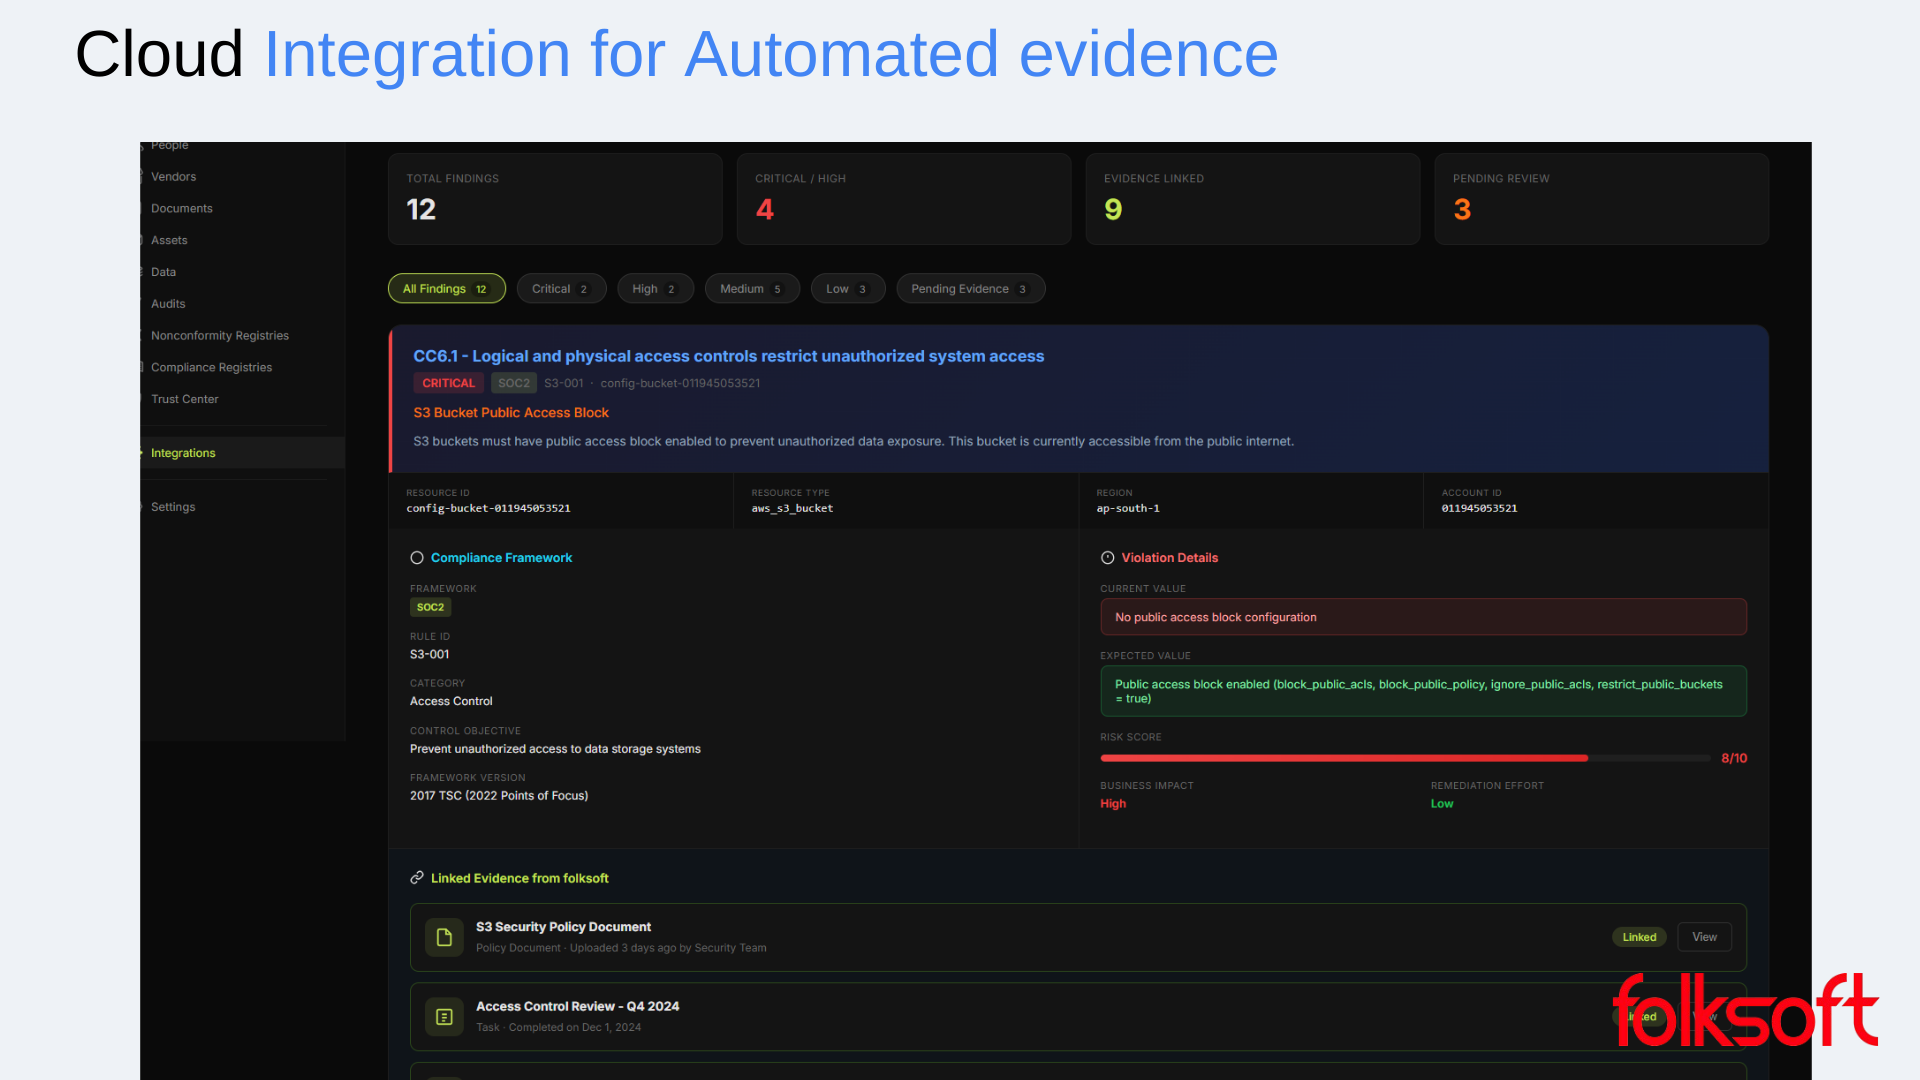This screenshot has height=1080, width=1920.
Task: Filter findings by High severity
Action: coord(654,289)
